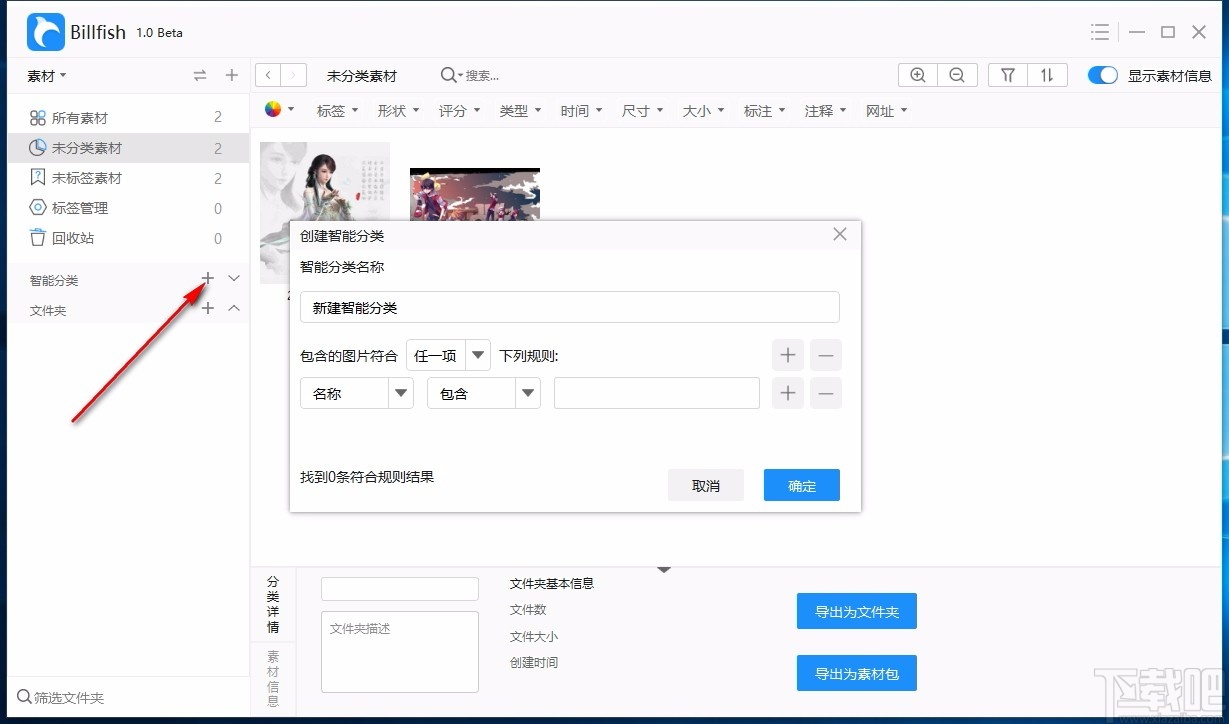Open the color wheel filter
This screenshot has width=1229, height=724.
[272, 110]
